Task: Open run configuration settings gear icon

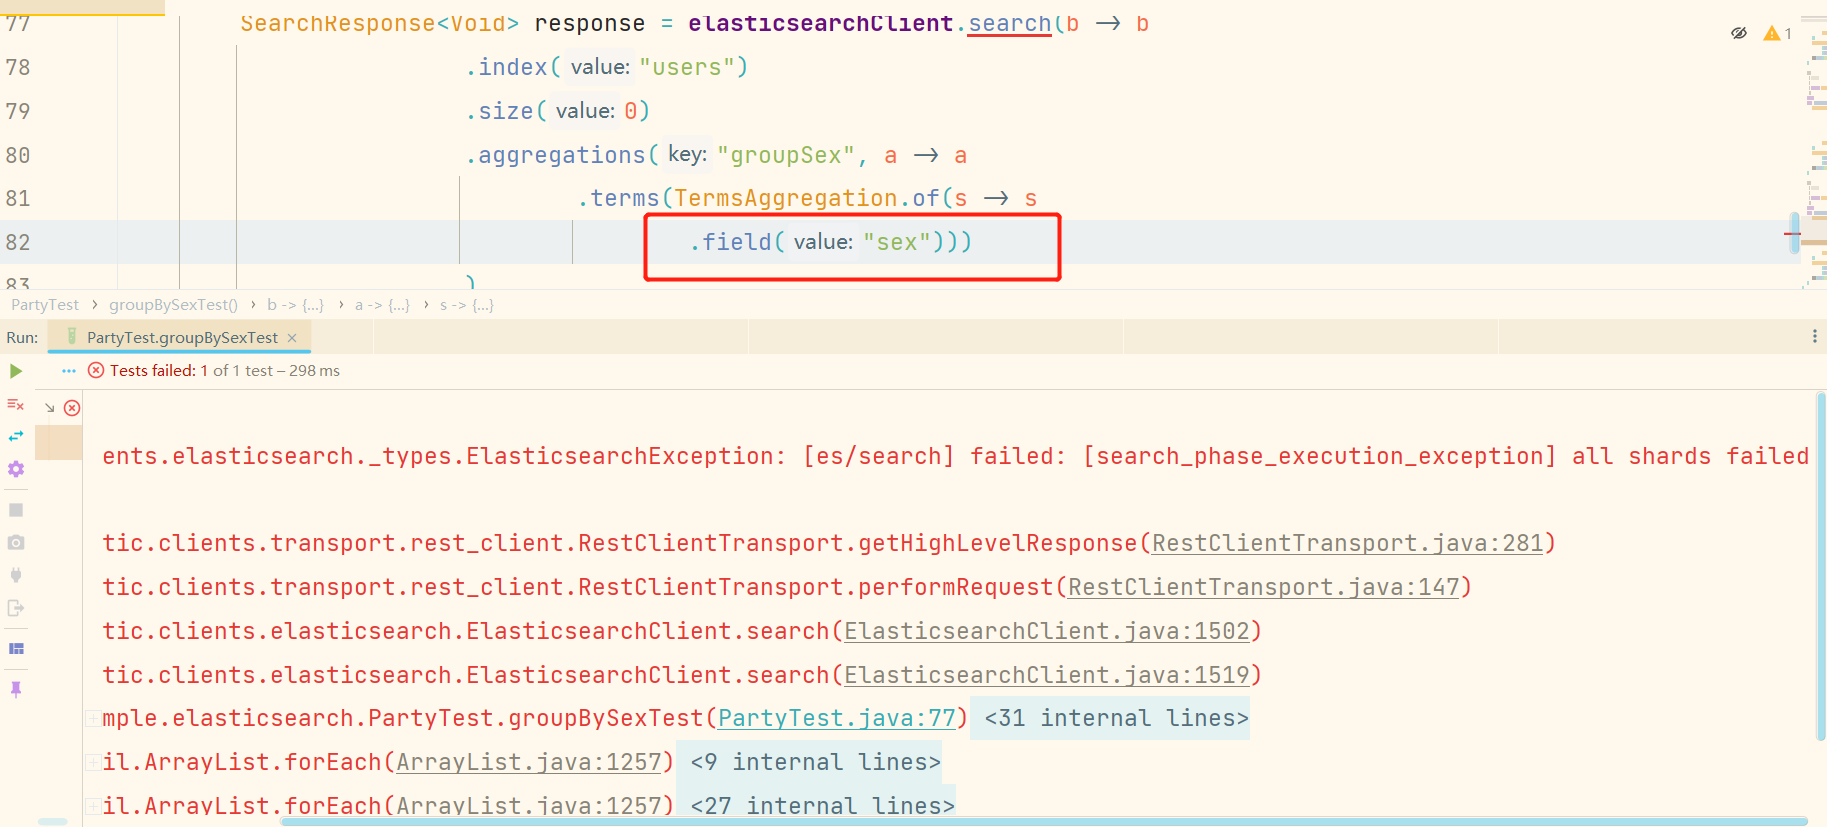Action: coord(16,469)
